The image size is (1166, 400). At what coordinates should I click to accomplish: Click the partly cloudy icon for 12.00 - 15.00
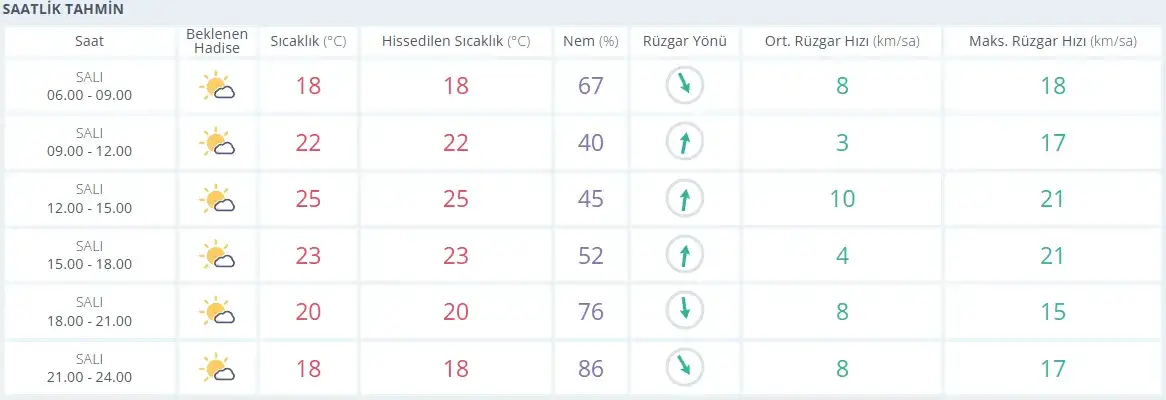click(216, 199)
